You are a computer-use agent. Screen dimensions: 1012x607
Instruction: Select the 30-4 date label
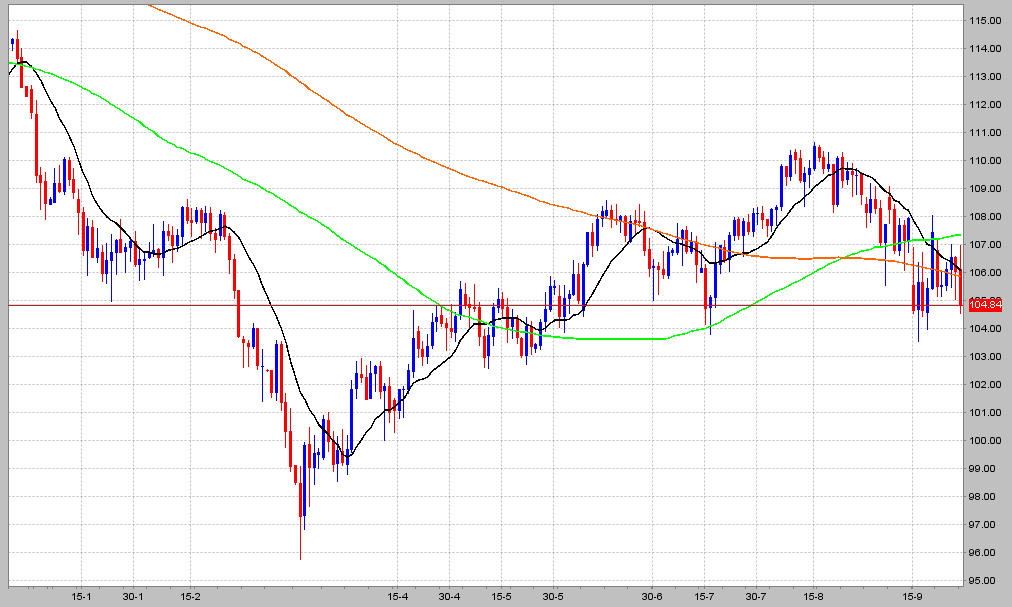click(x=450, y=597)
